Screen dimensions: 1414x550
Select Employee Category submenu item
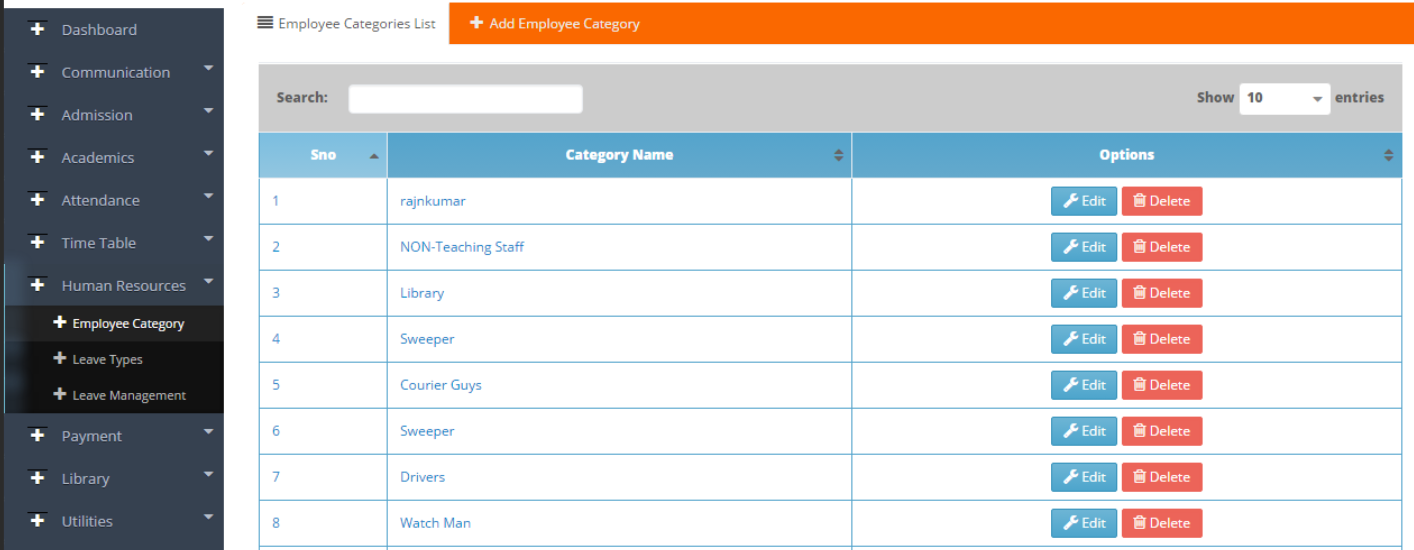114,323
